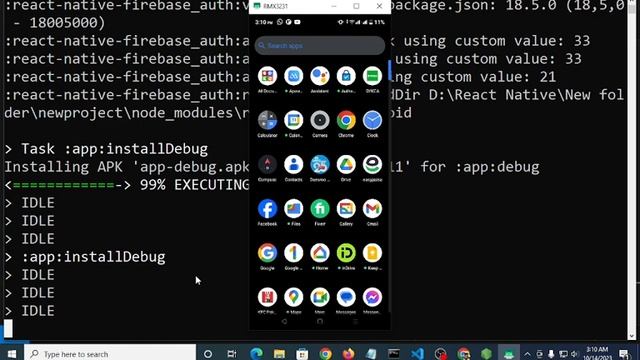Launch the Calculator app on the phone
The width and height of the screenshot is (640, 360).
[267, 120]
